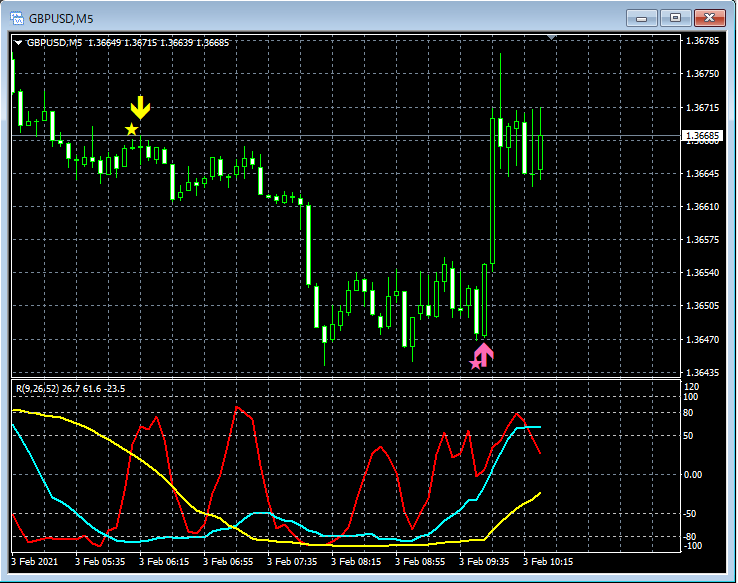Click the R(9,26,52) indicator label
738x583 pixels.
71,389
